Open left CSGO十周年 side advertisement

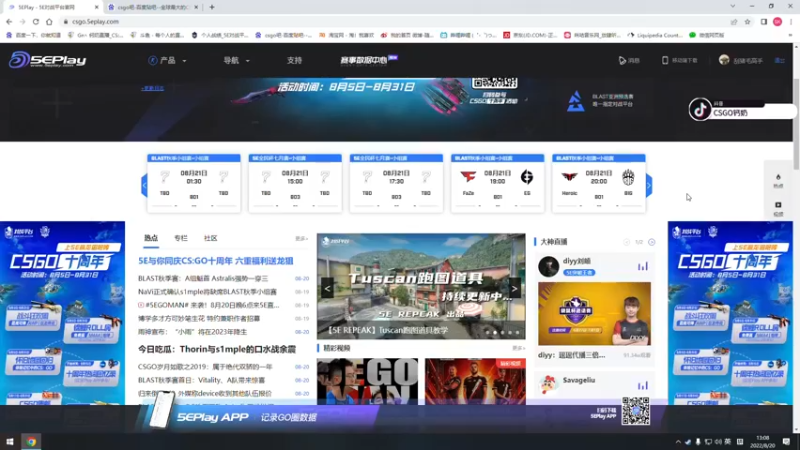coord(62,313)
